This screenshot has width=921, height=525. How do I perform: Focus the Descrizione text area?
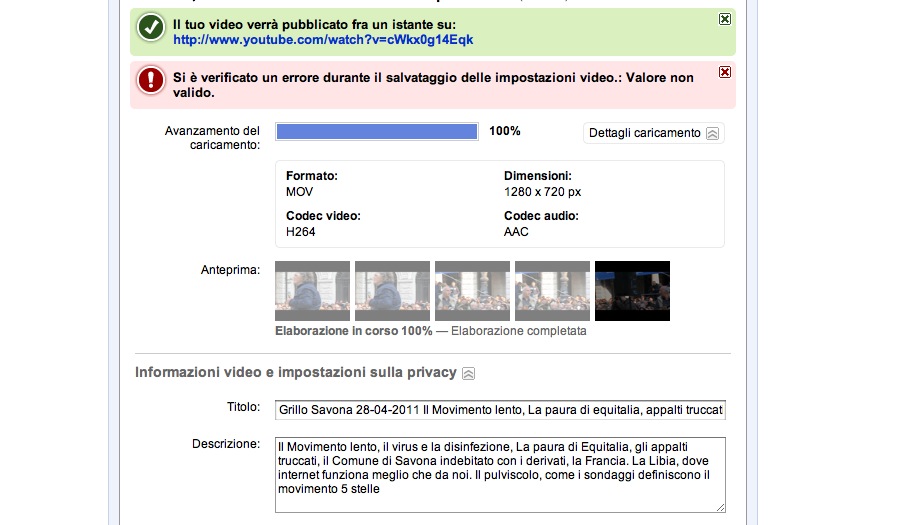point(500,474)
